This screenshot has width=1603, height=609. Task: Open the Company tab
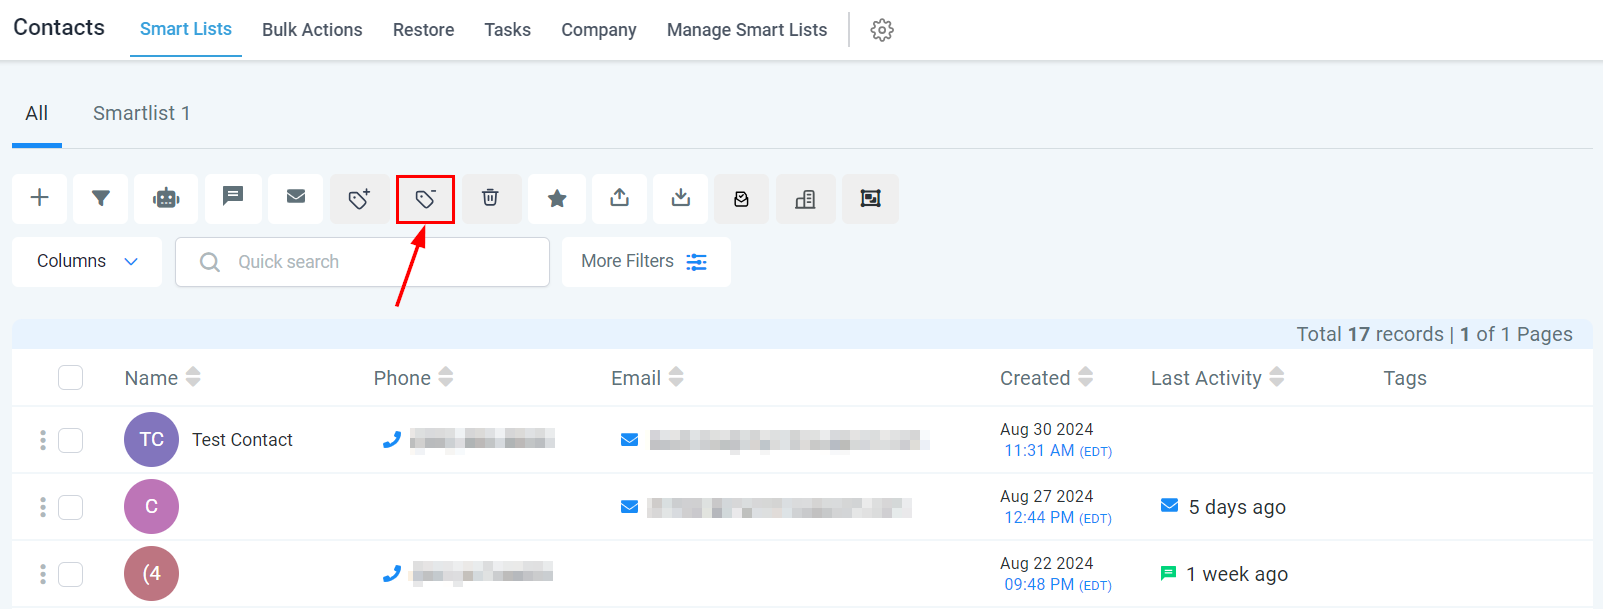coord(599,30)
